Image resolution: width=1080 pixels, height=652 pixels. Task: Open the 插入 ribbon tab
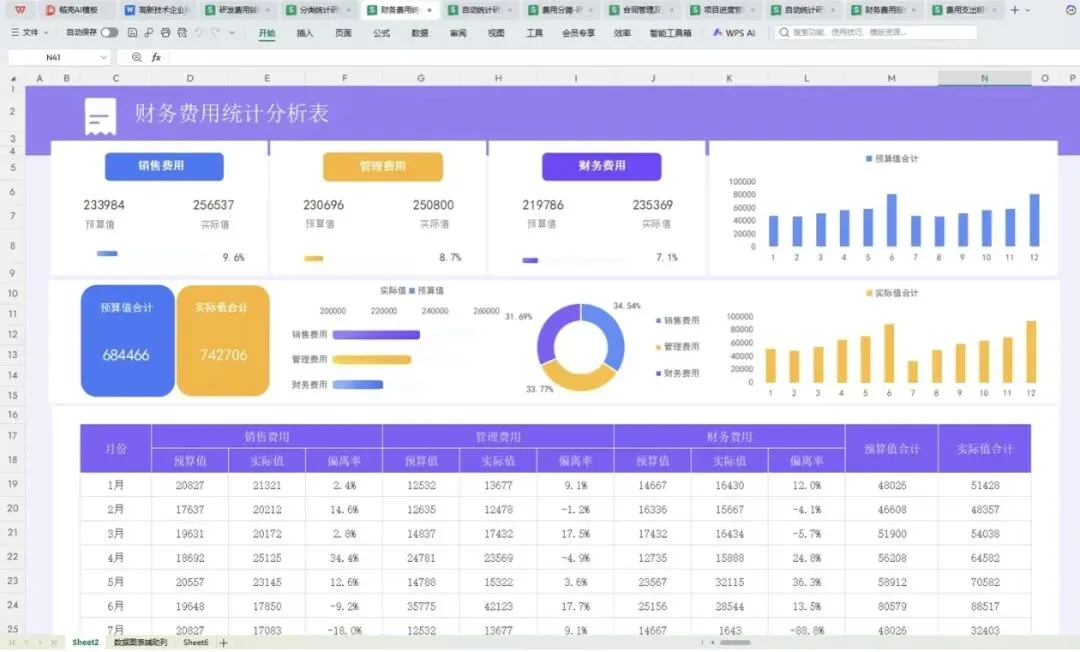pos(304,33)
